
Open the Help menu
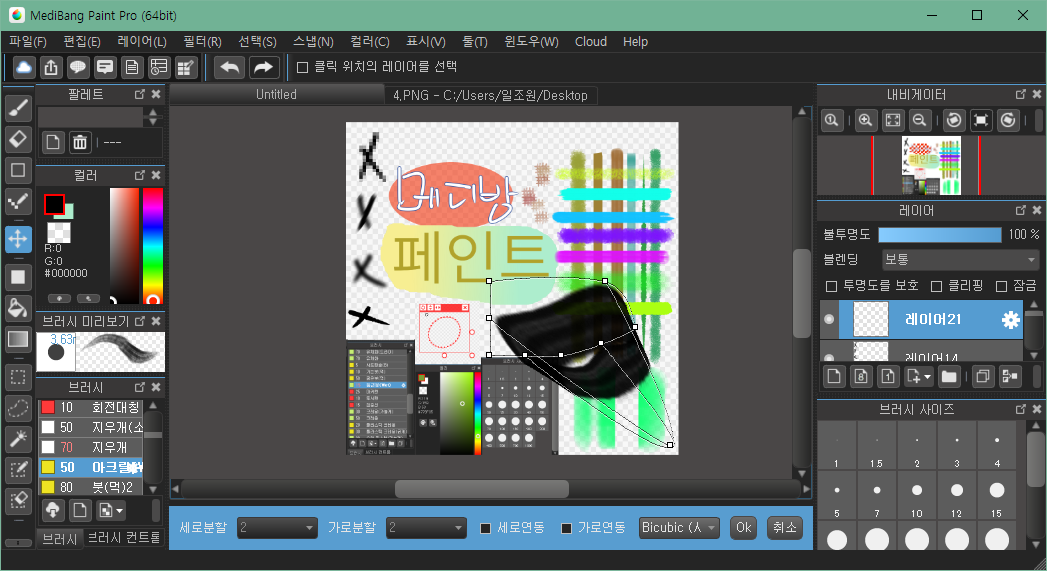point(635,41)
